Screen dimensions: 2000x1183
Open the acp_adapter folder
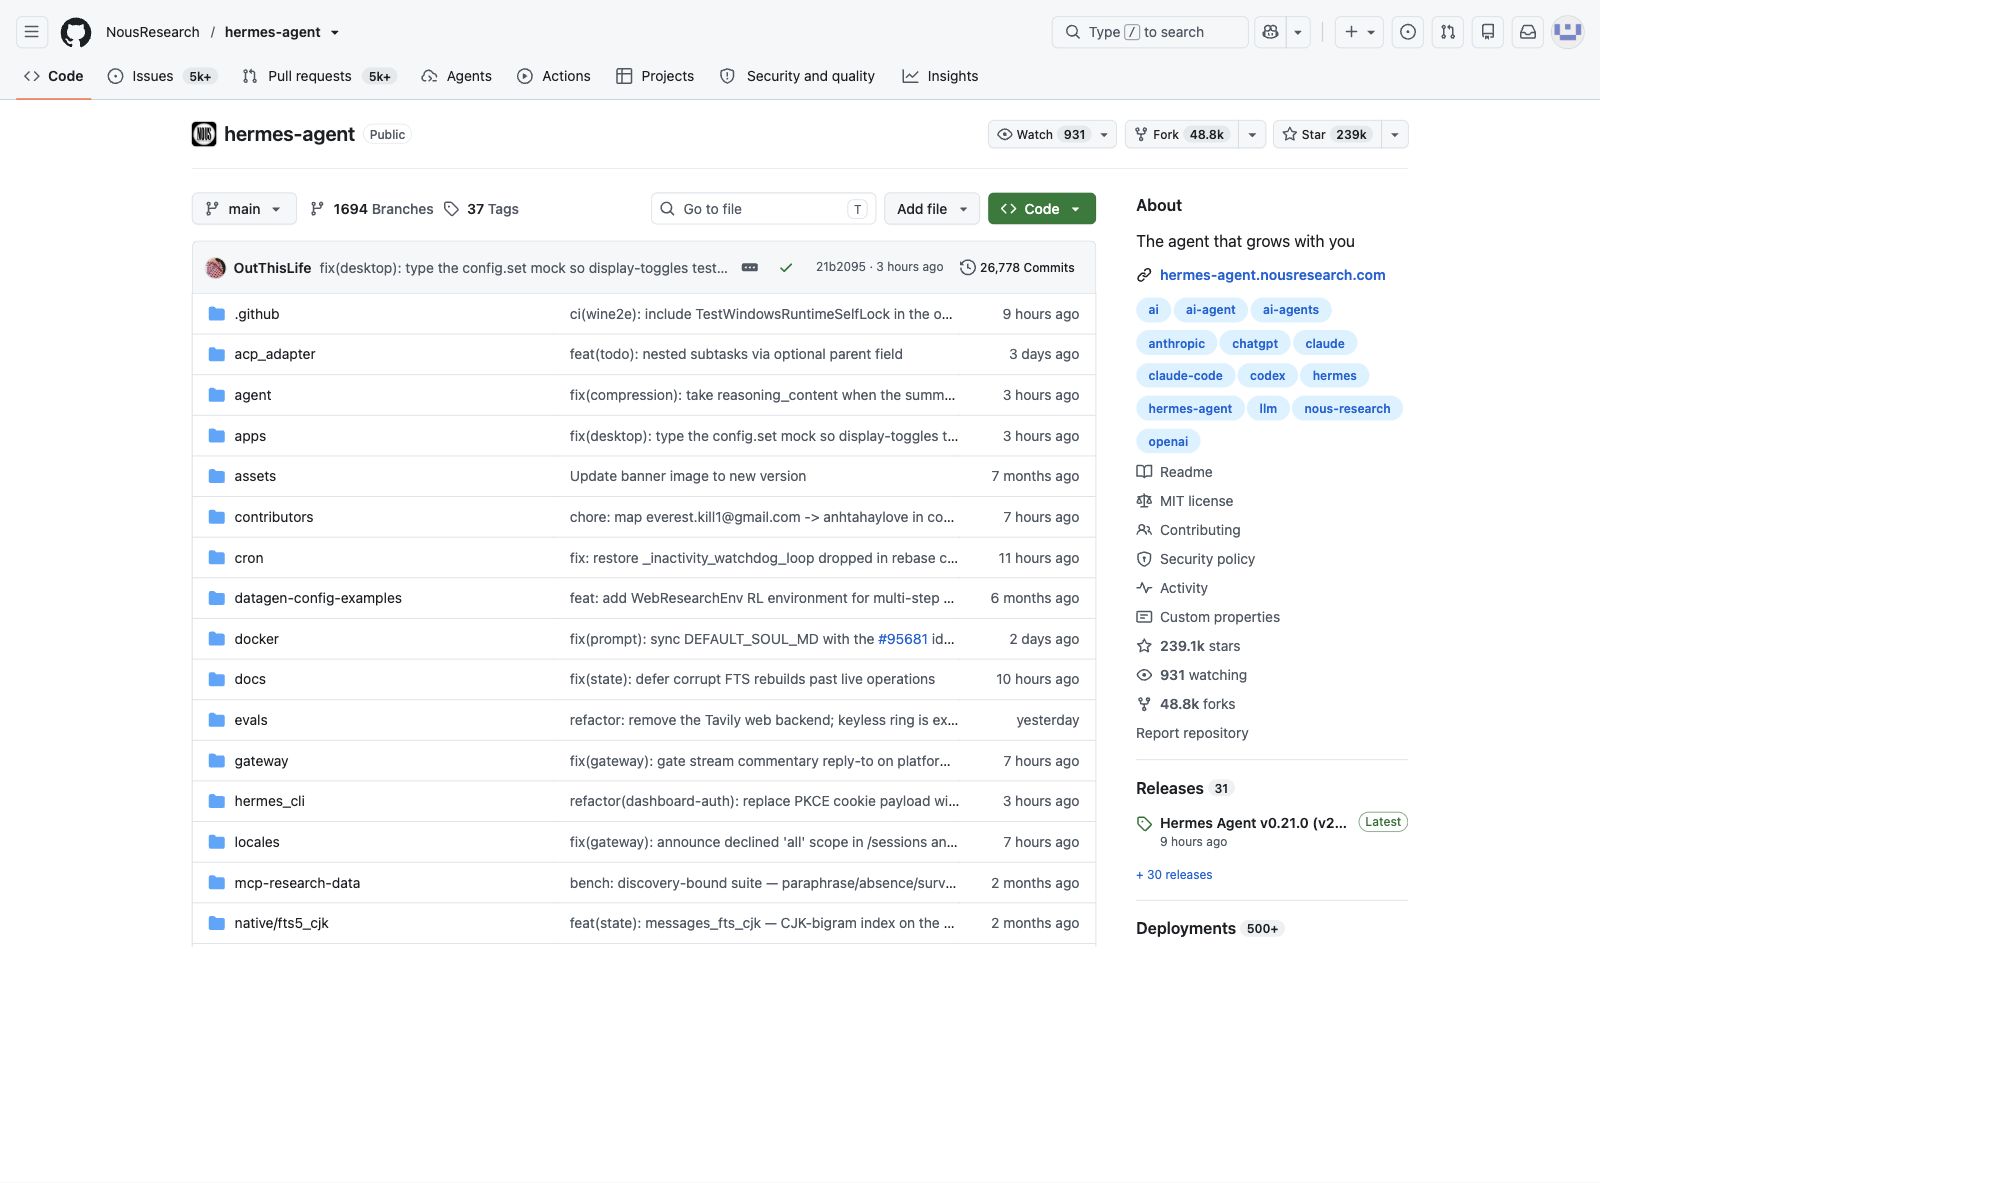click(275, 354)
